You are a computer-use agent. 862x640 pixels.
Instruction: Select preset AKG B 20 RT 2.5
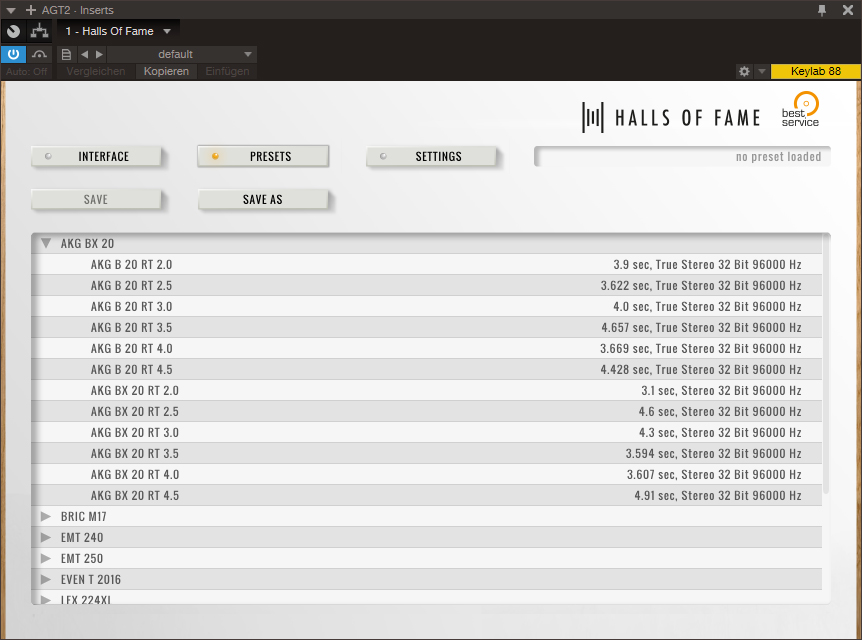point(427,285)
